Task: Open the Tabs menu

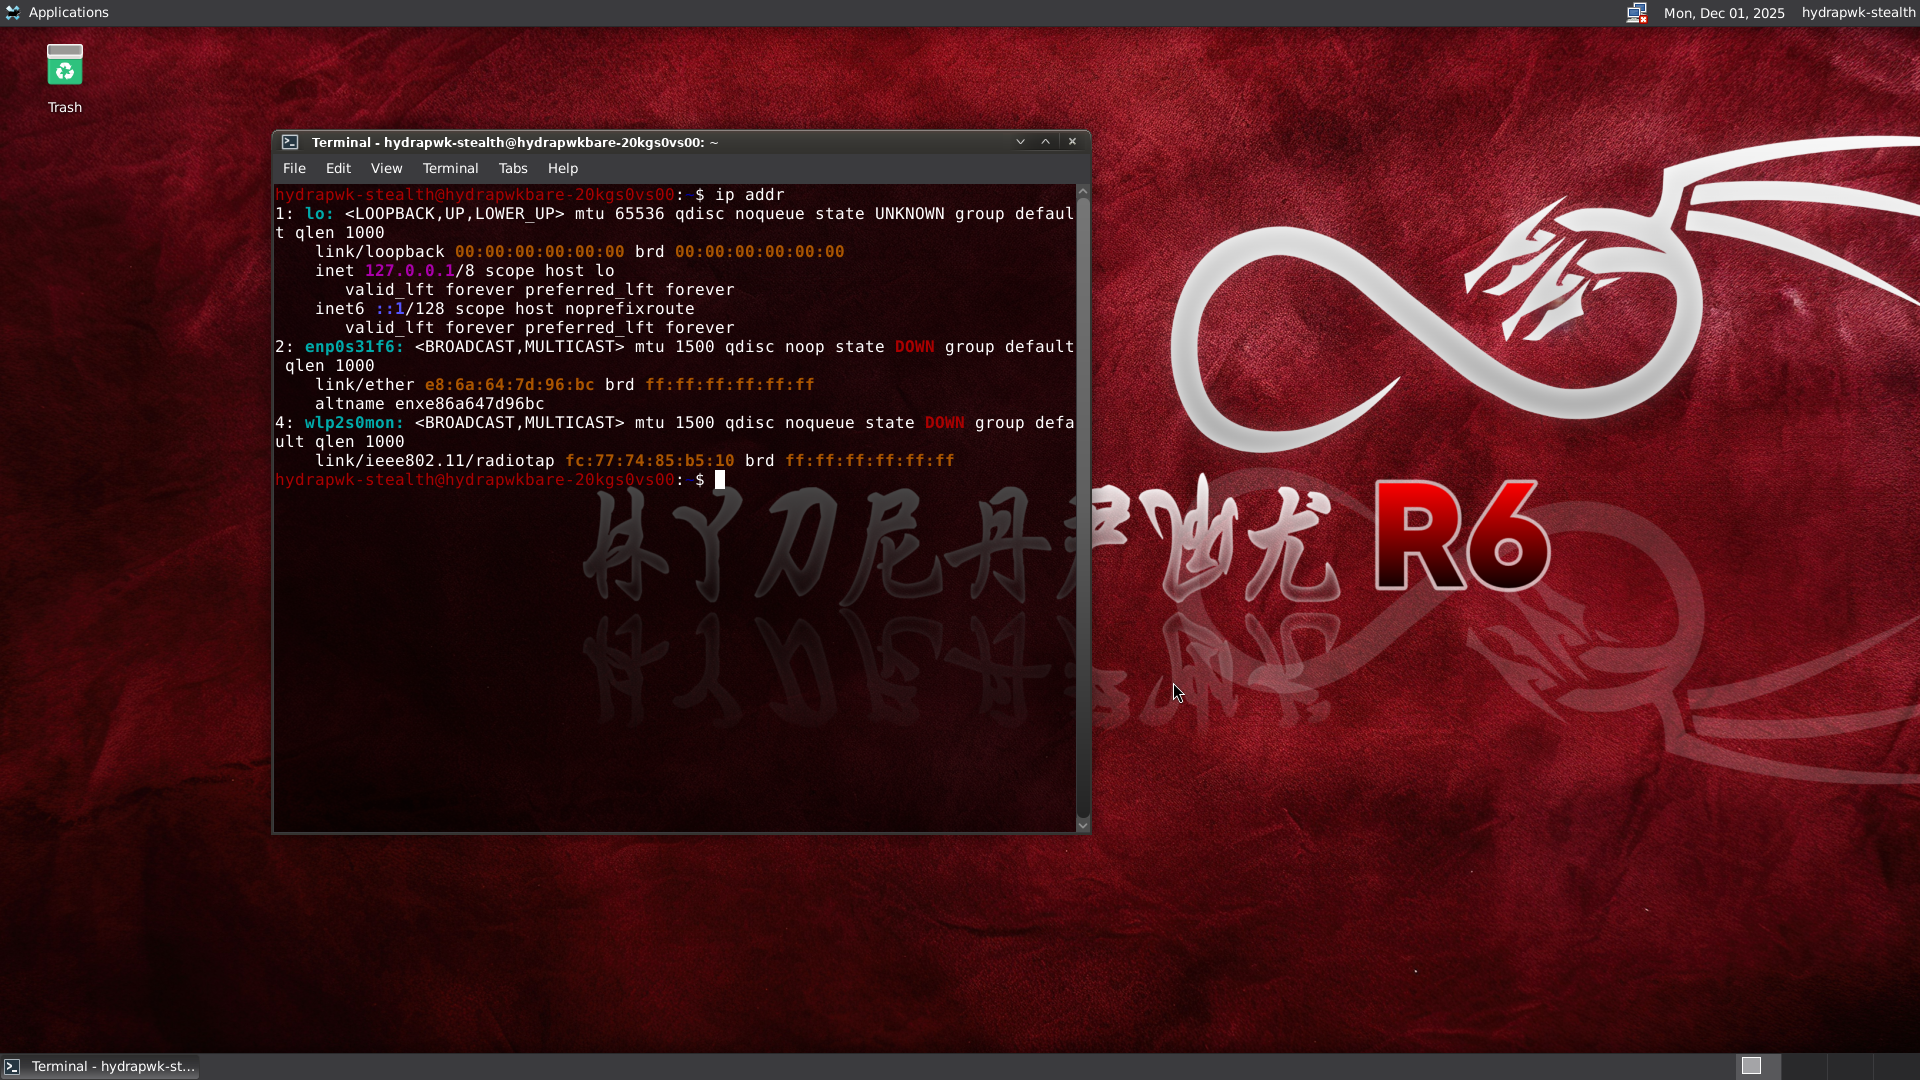Action: pos(513,168)
